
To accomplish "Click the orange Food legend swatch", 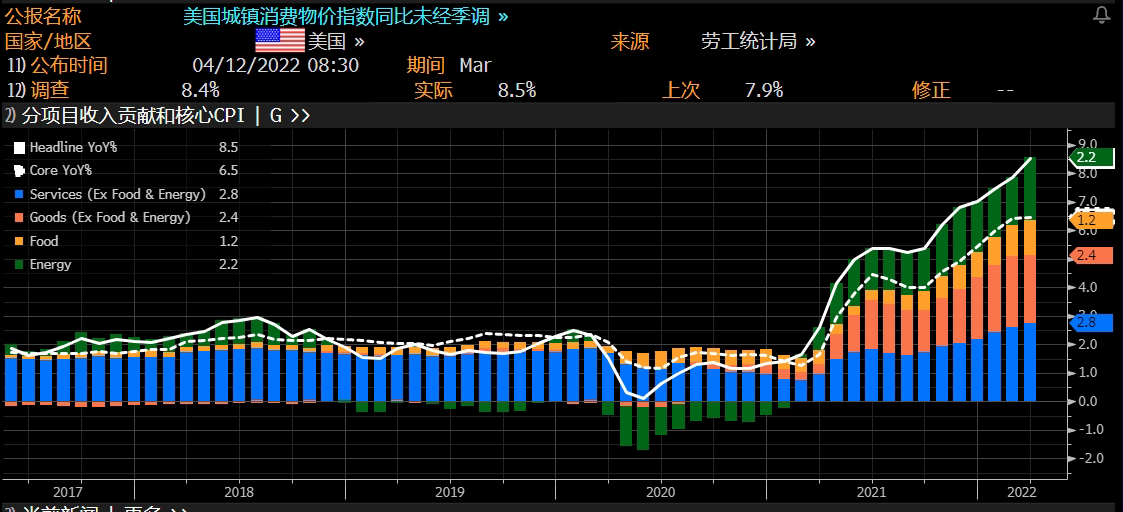I will pyautogui.click(x=19, y=241).
